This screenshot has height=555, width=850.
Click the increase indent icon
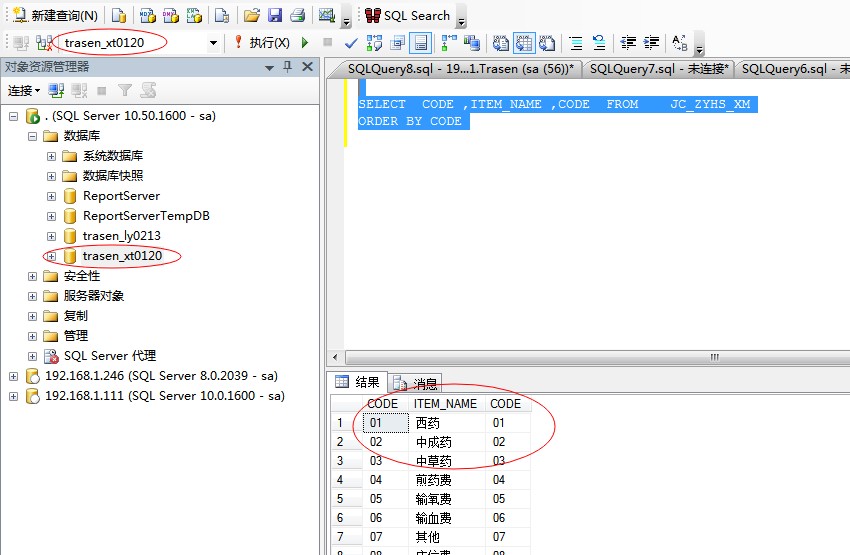651,43
